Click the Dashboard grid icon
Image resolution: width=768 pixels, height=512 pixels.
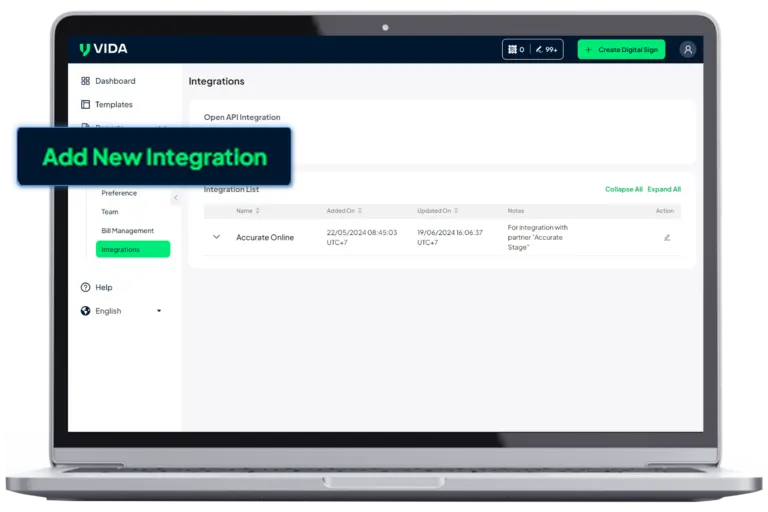pos(85,81)
